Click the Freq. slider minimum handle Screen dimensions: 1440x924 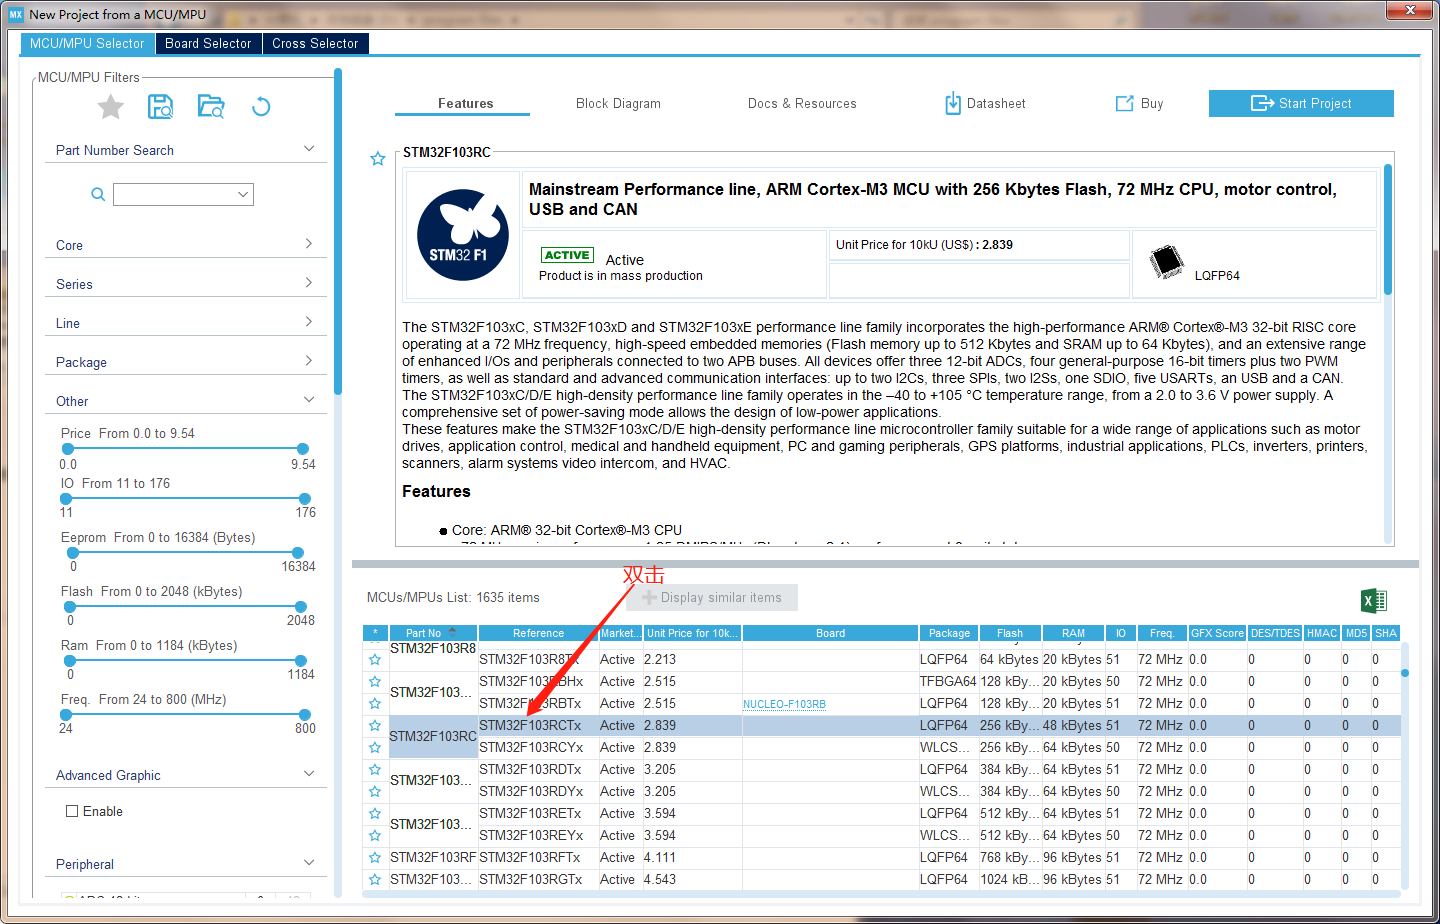click(x=66, y=715)
